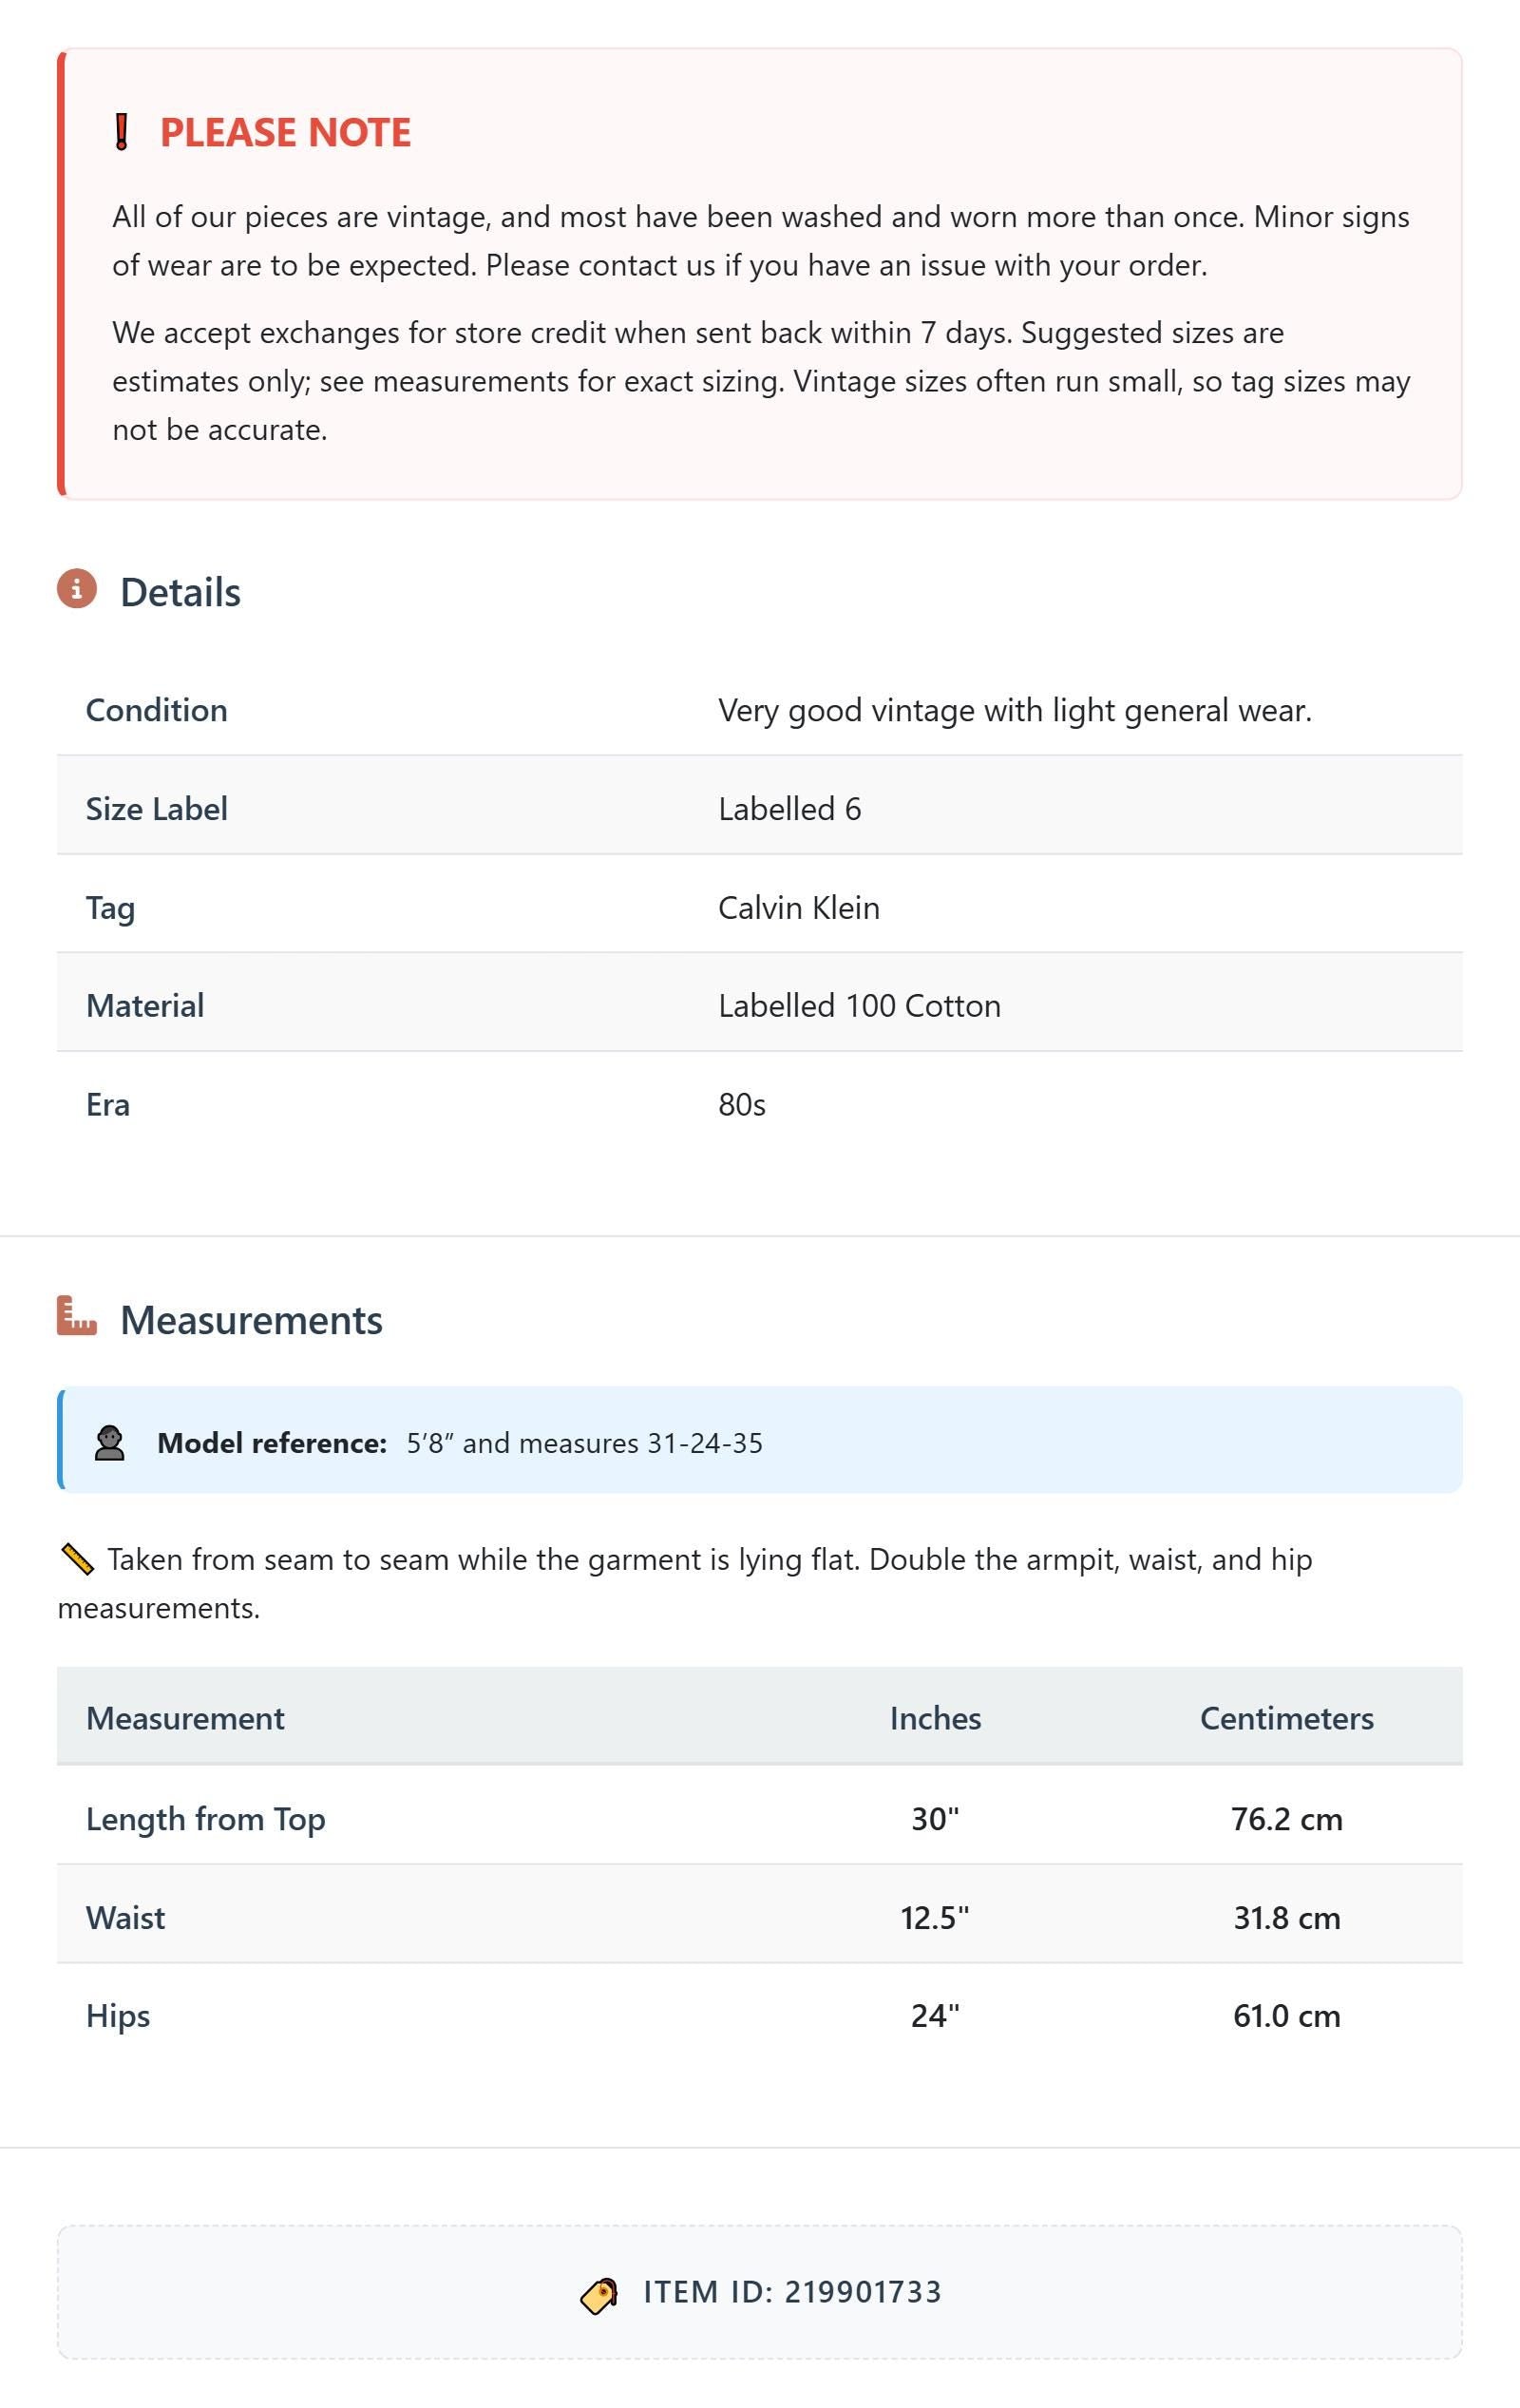Click the Calvin Klein tag value
The height and width of the screenshot is (2408, 1520).
pyautogui.click(x=799, y=907)
